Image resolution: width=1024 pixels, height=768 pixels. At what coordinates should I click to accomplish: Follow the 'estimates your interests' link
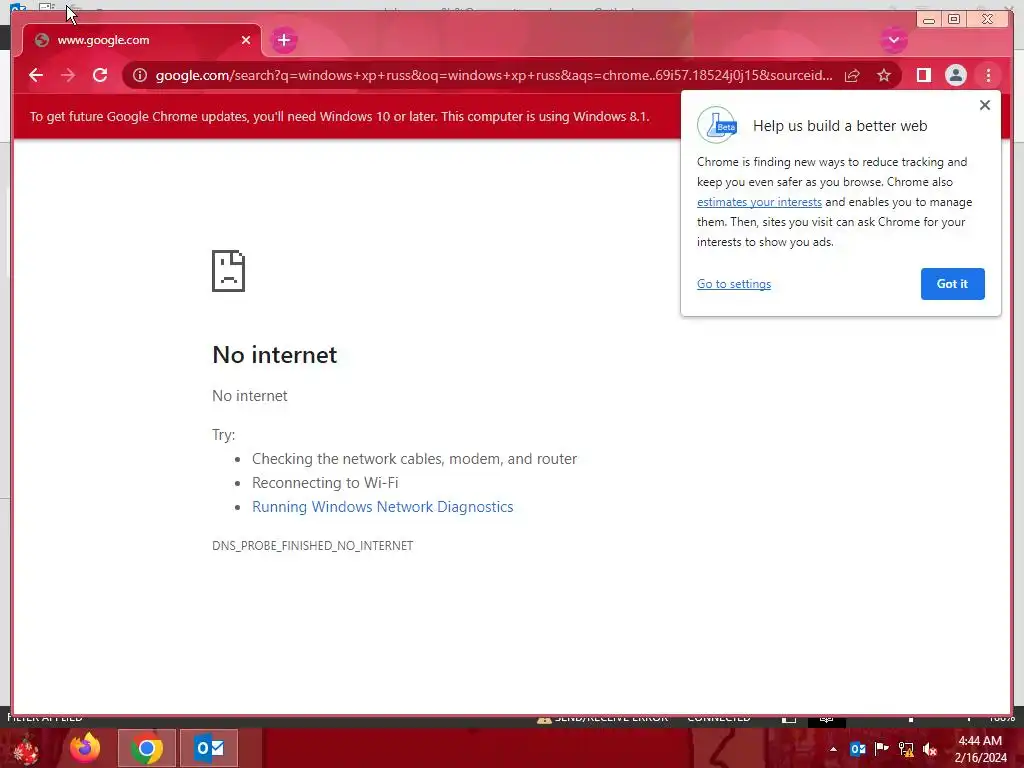click(x=759, y=202)
